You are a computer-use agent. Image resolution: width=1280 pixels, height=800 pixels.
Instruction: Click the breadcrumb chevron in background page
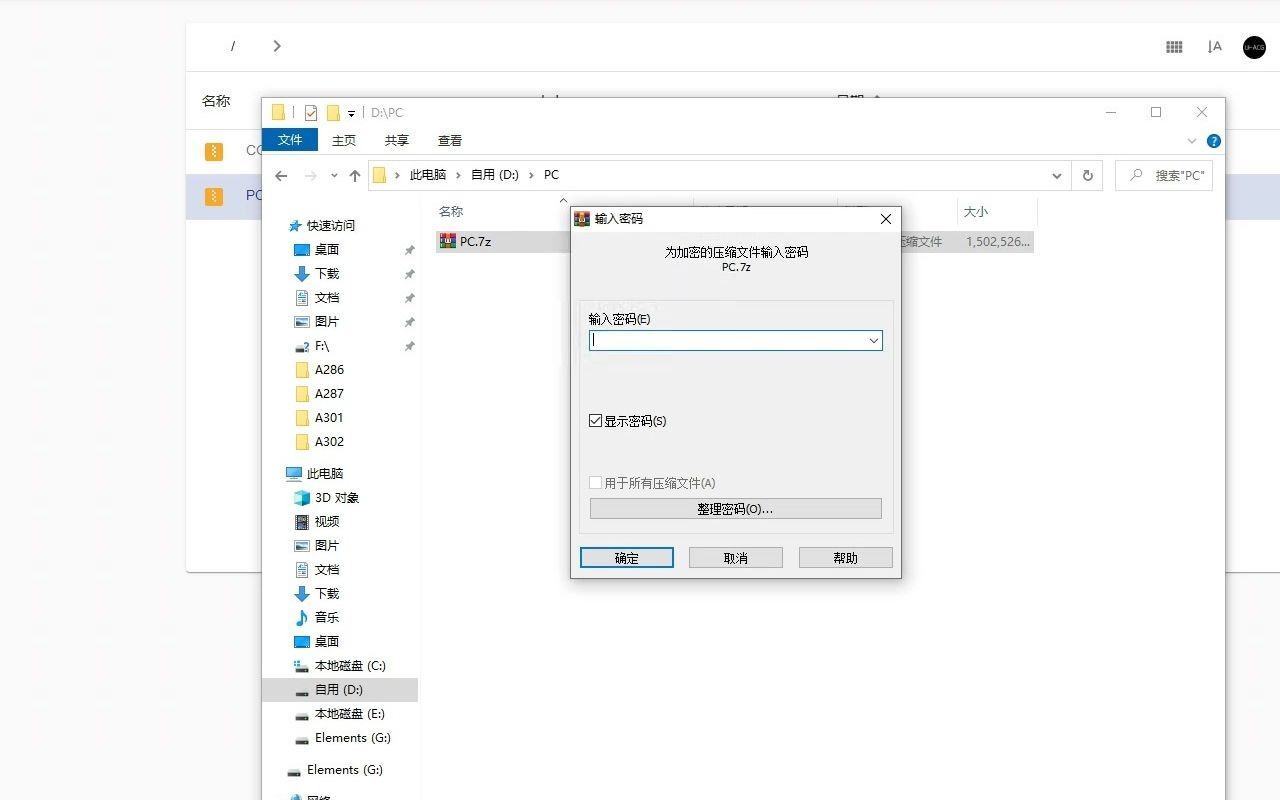[x=277, y=46]
